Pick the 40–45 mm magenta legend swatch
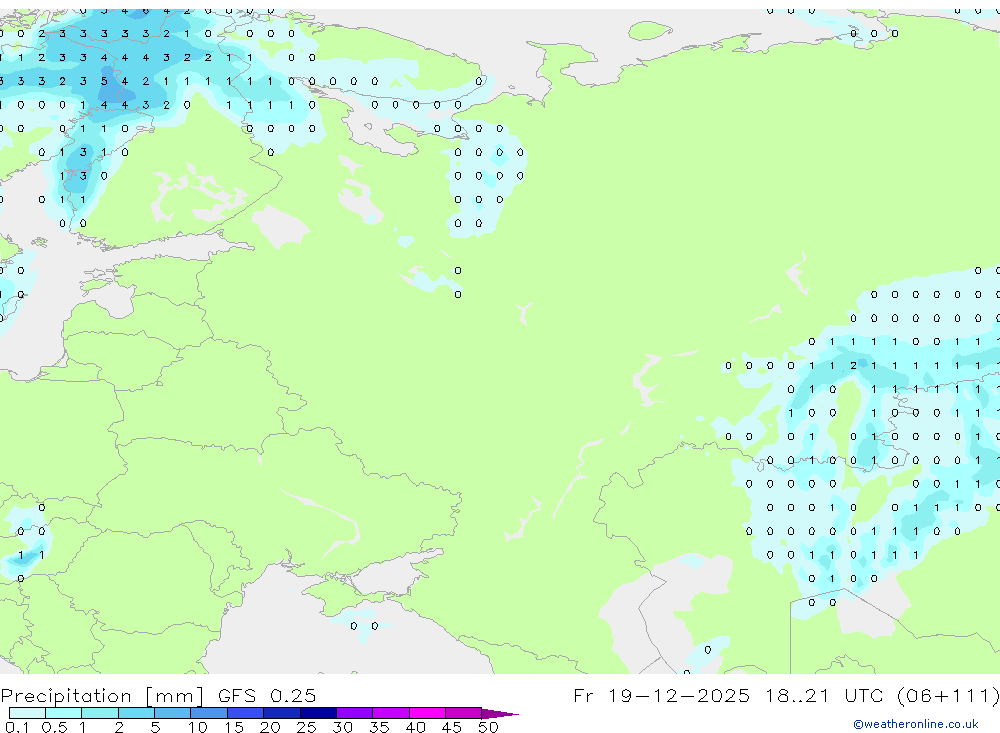Image resolution: width=1000 pixels, height=733 pixels. coord(427,713)
